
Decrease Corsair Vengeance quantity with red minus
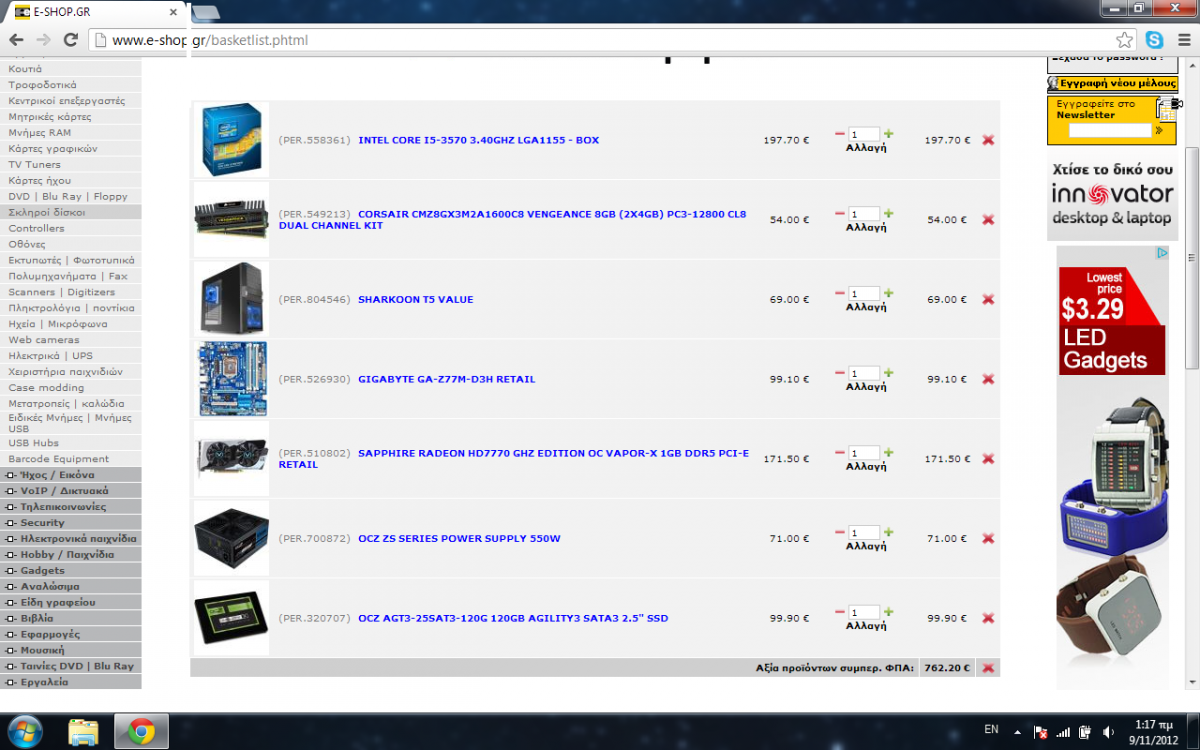pyautogui.click(x=839, y=213)
